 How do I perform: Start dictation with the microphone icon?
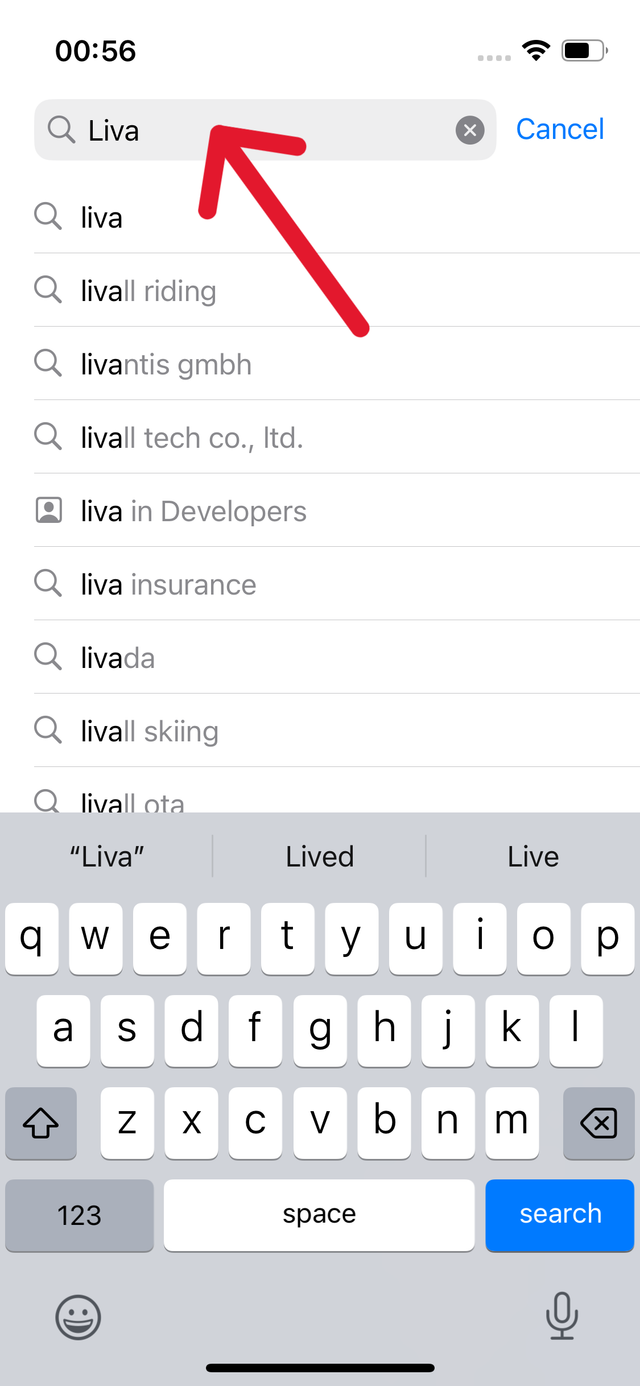562,1316
